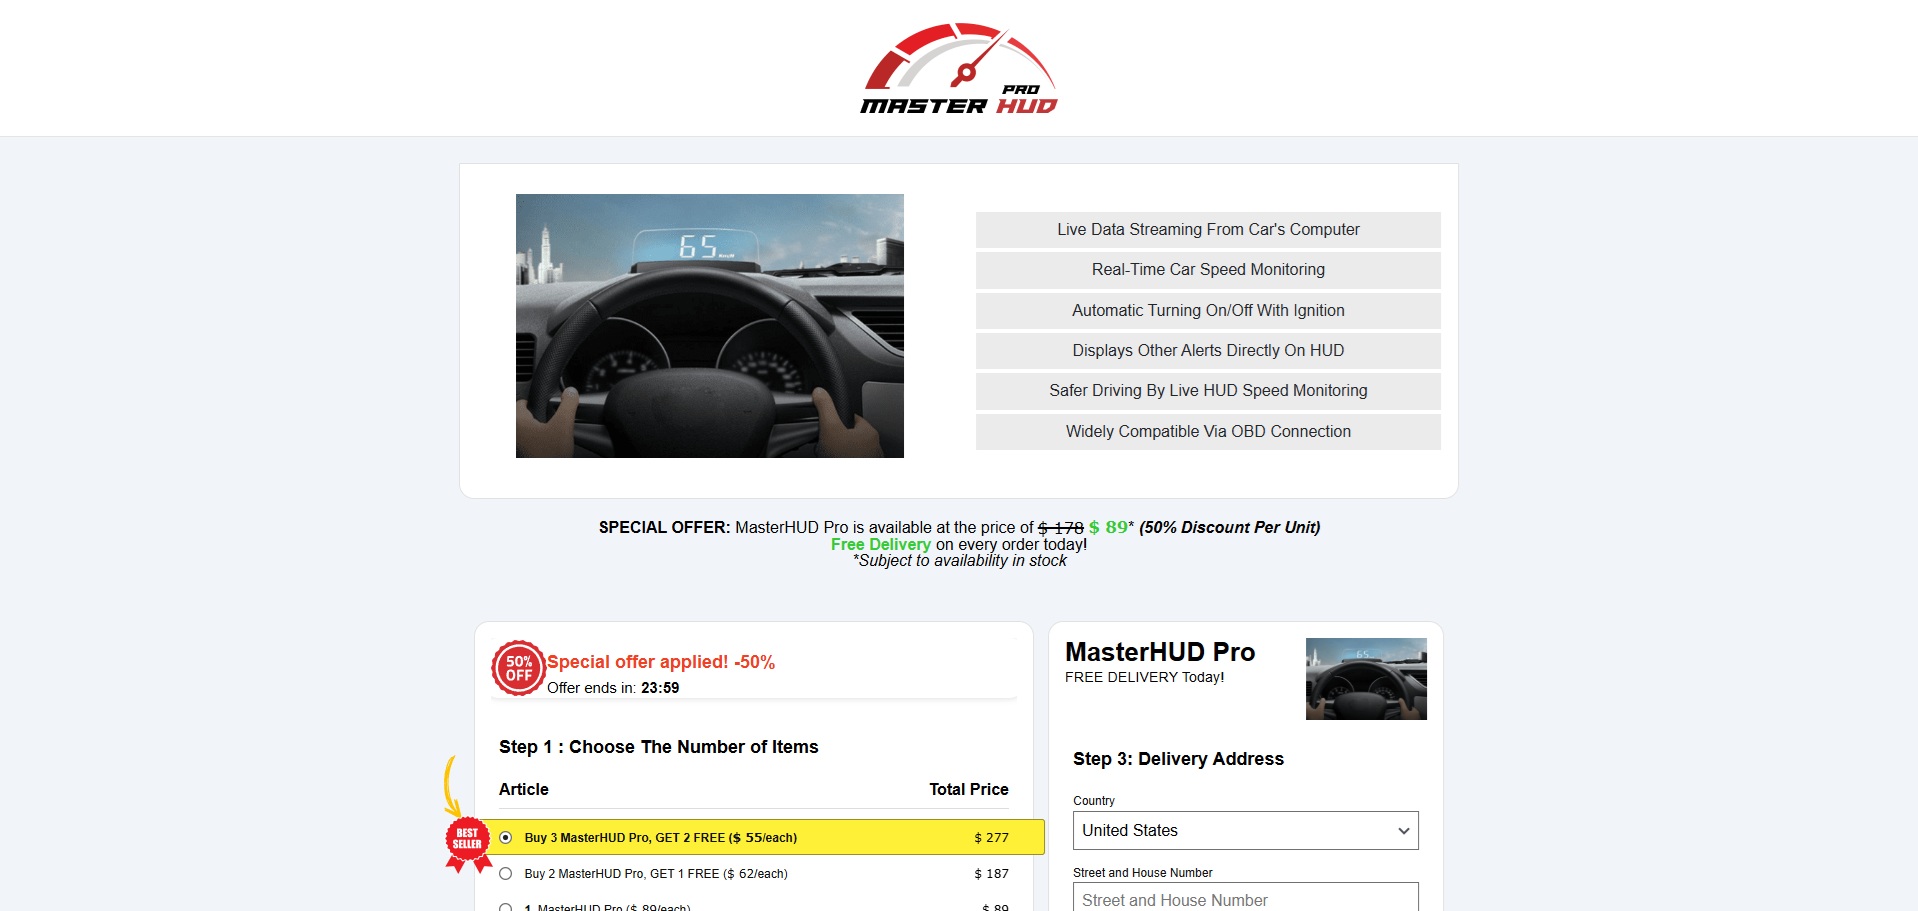This screenshot has height=911, width=1918.
Task: Click the 50% OFF red badge
Action: click(x=518, y=668)
